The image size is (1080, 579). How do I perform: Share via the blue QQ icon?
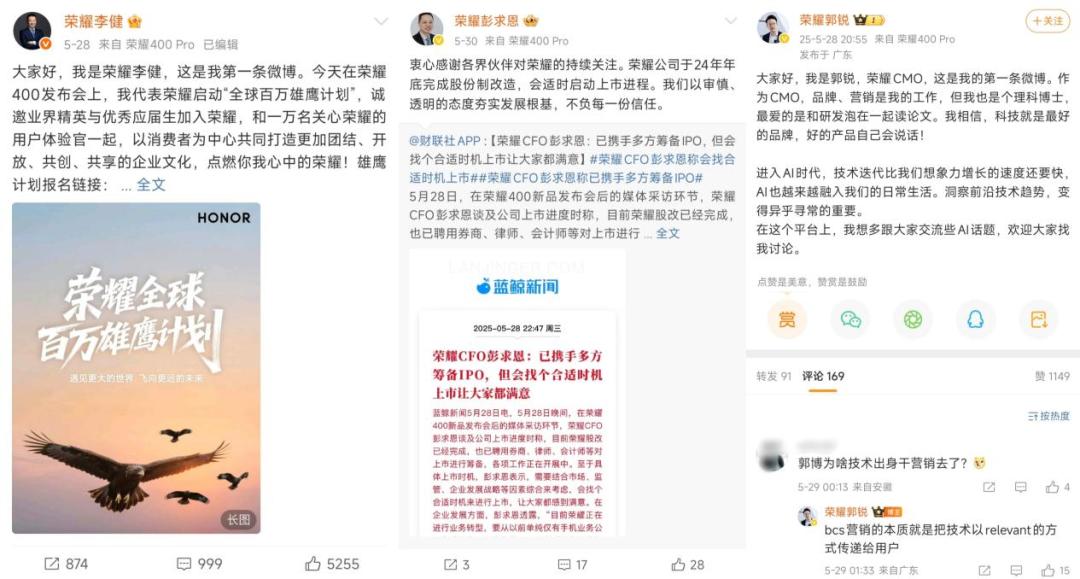click(975, 319)
